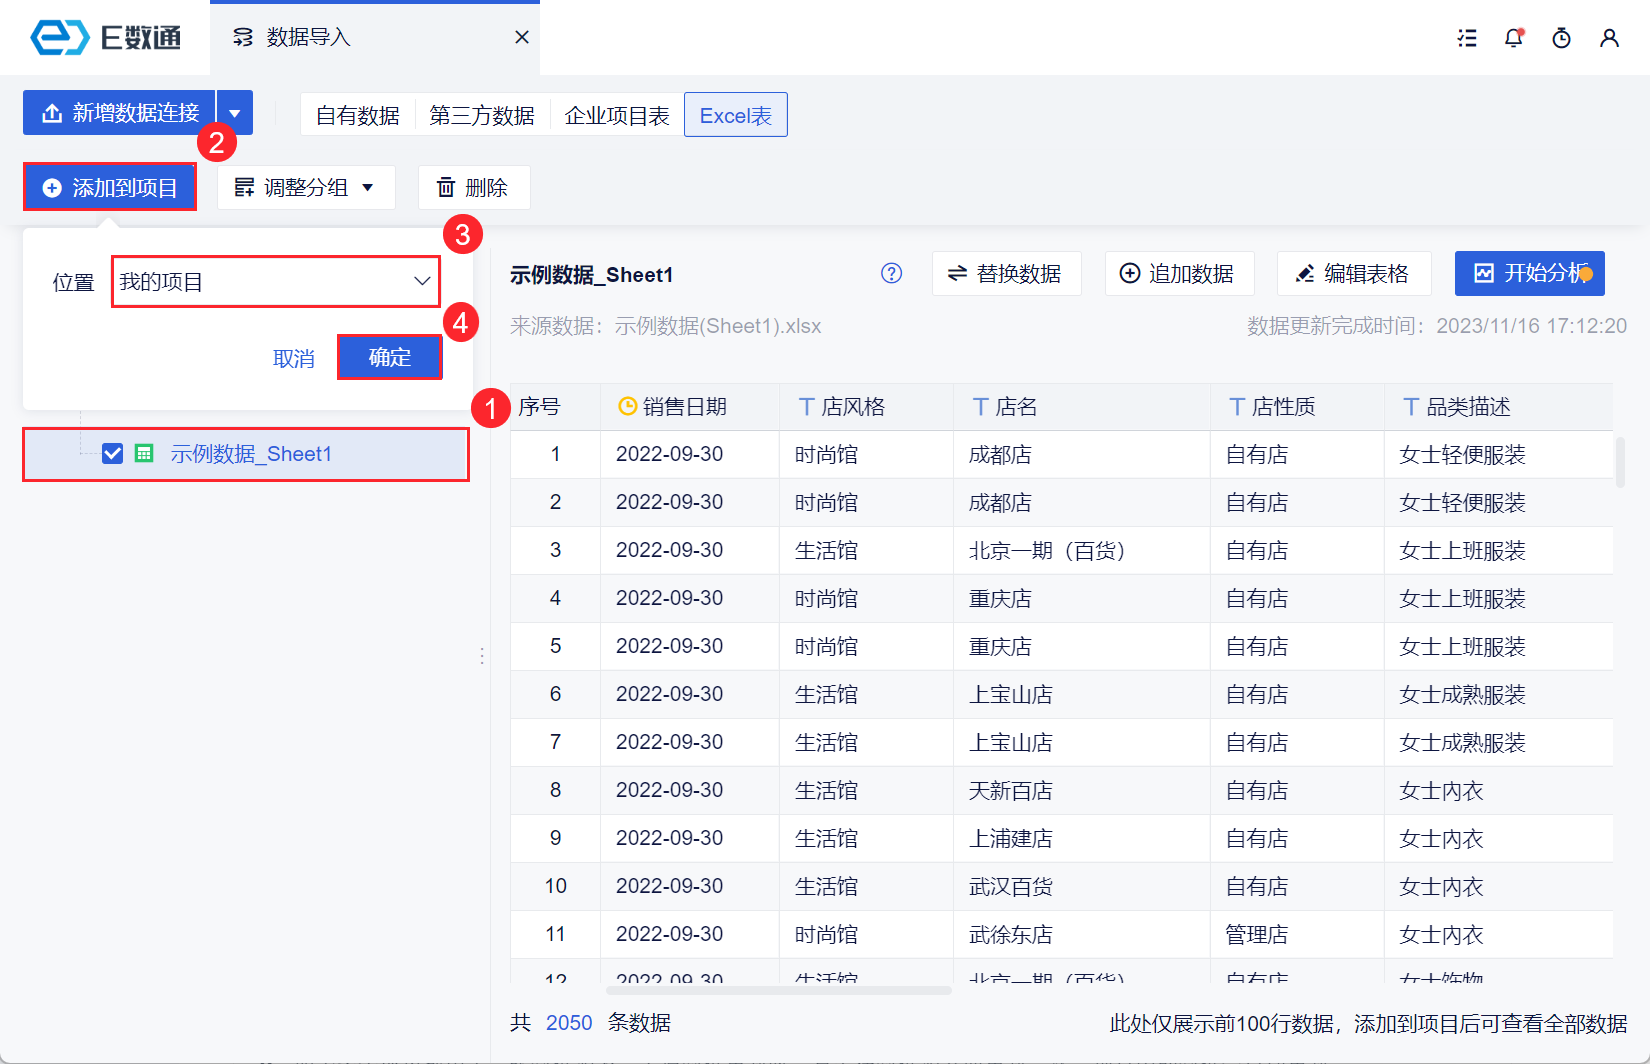Click the panel splitter handle dots
The image size is (1650, 1064).
click(482, 656)
